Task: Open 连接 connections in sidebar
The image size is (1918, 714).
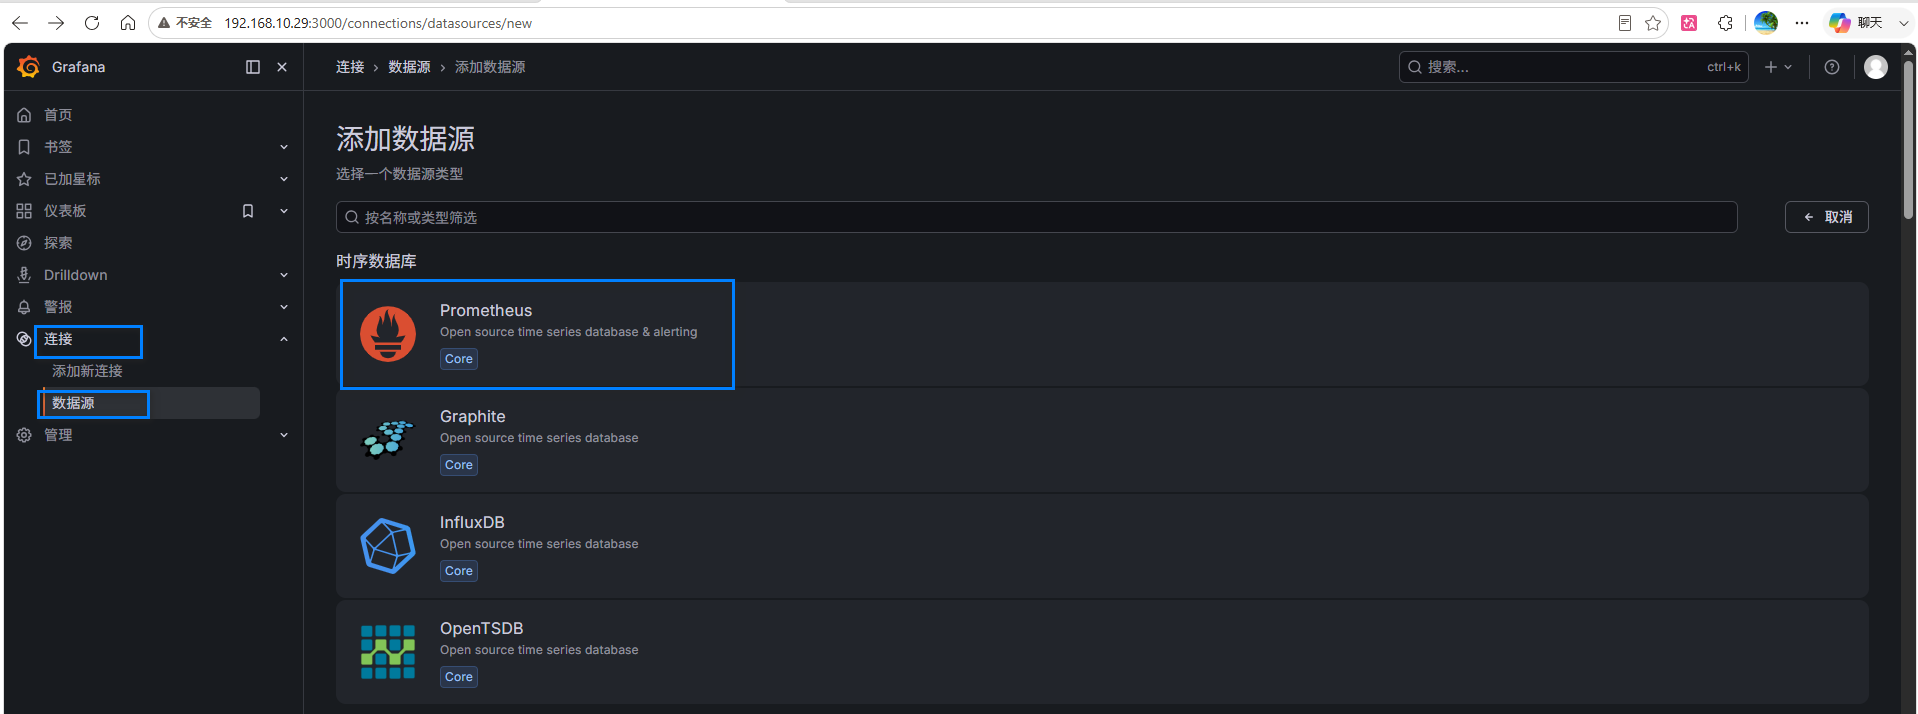Action: (x=58, y=339)
